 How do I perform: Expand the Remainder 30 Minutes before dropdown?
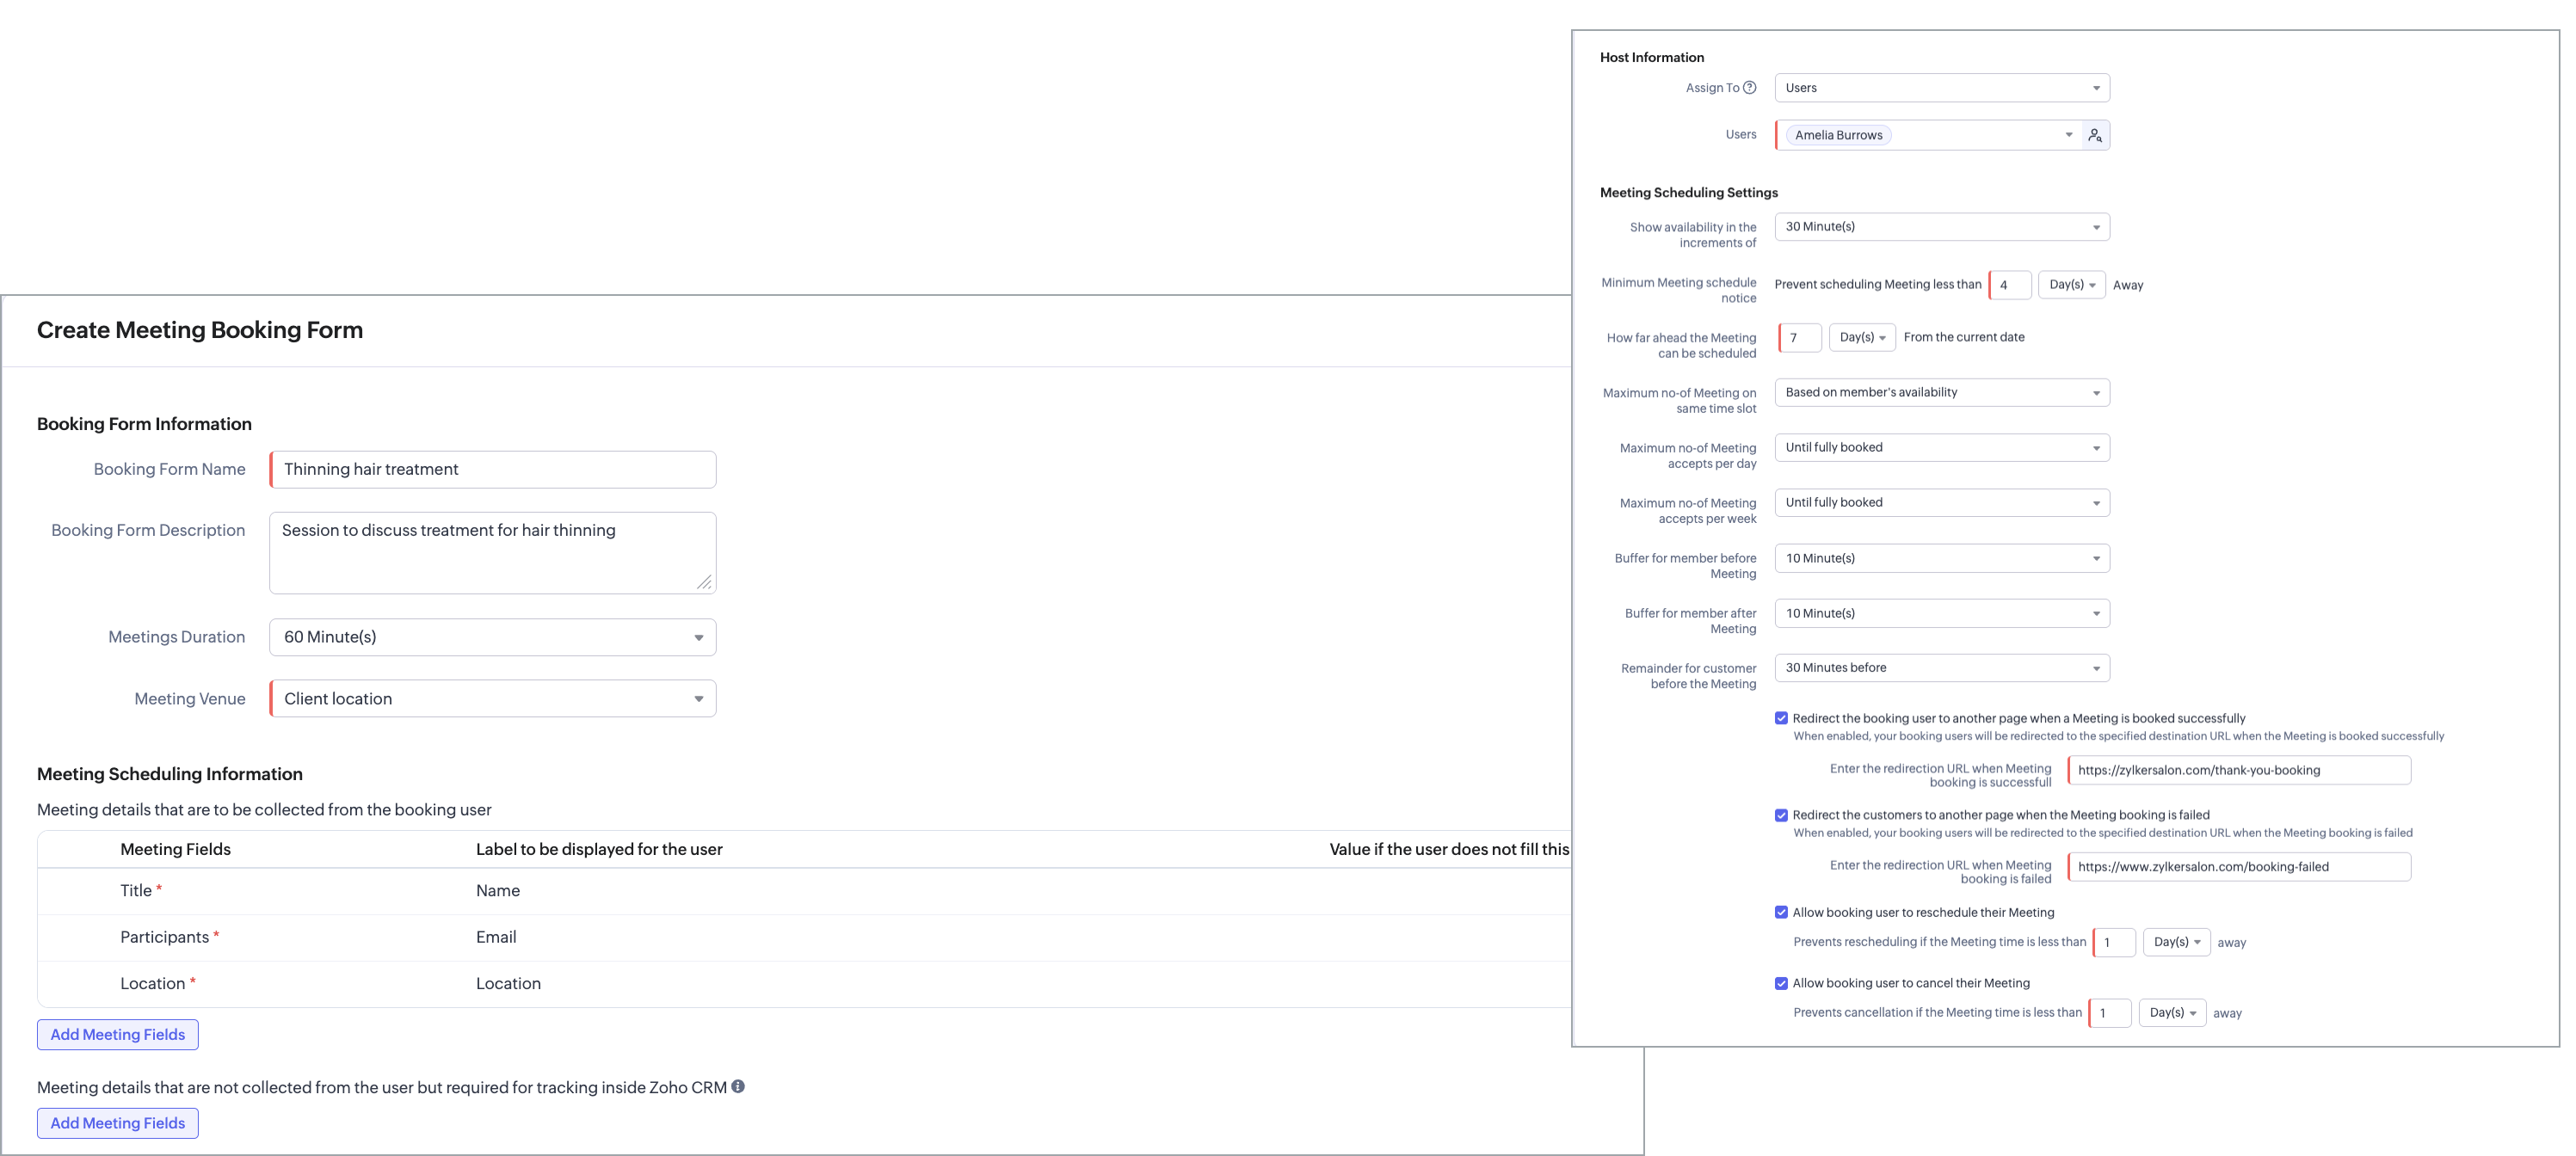[1941, 668]
